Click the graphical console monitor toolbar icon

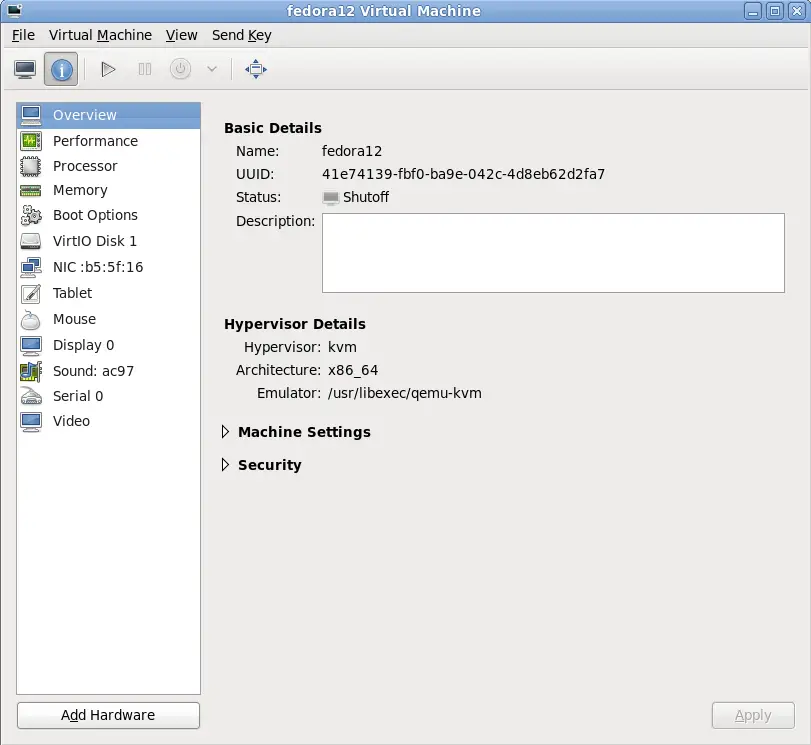25,69
